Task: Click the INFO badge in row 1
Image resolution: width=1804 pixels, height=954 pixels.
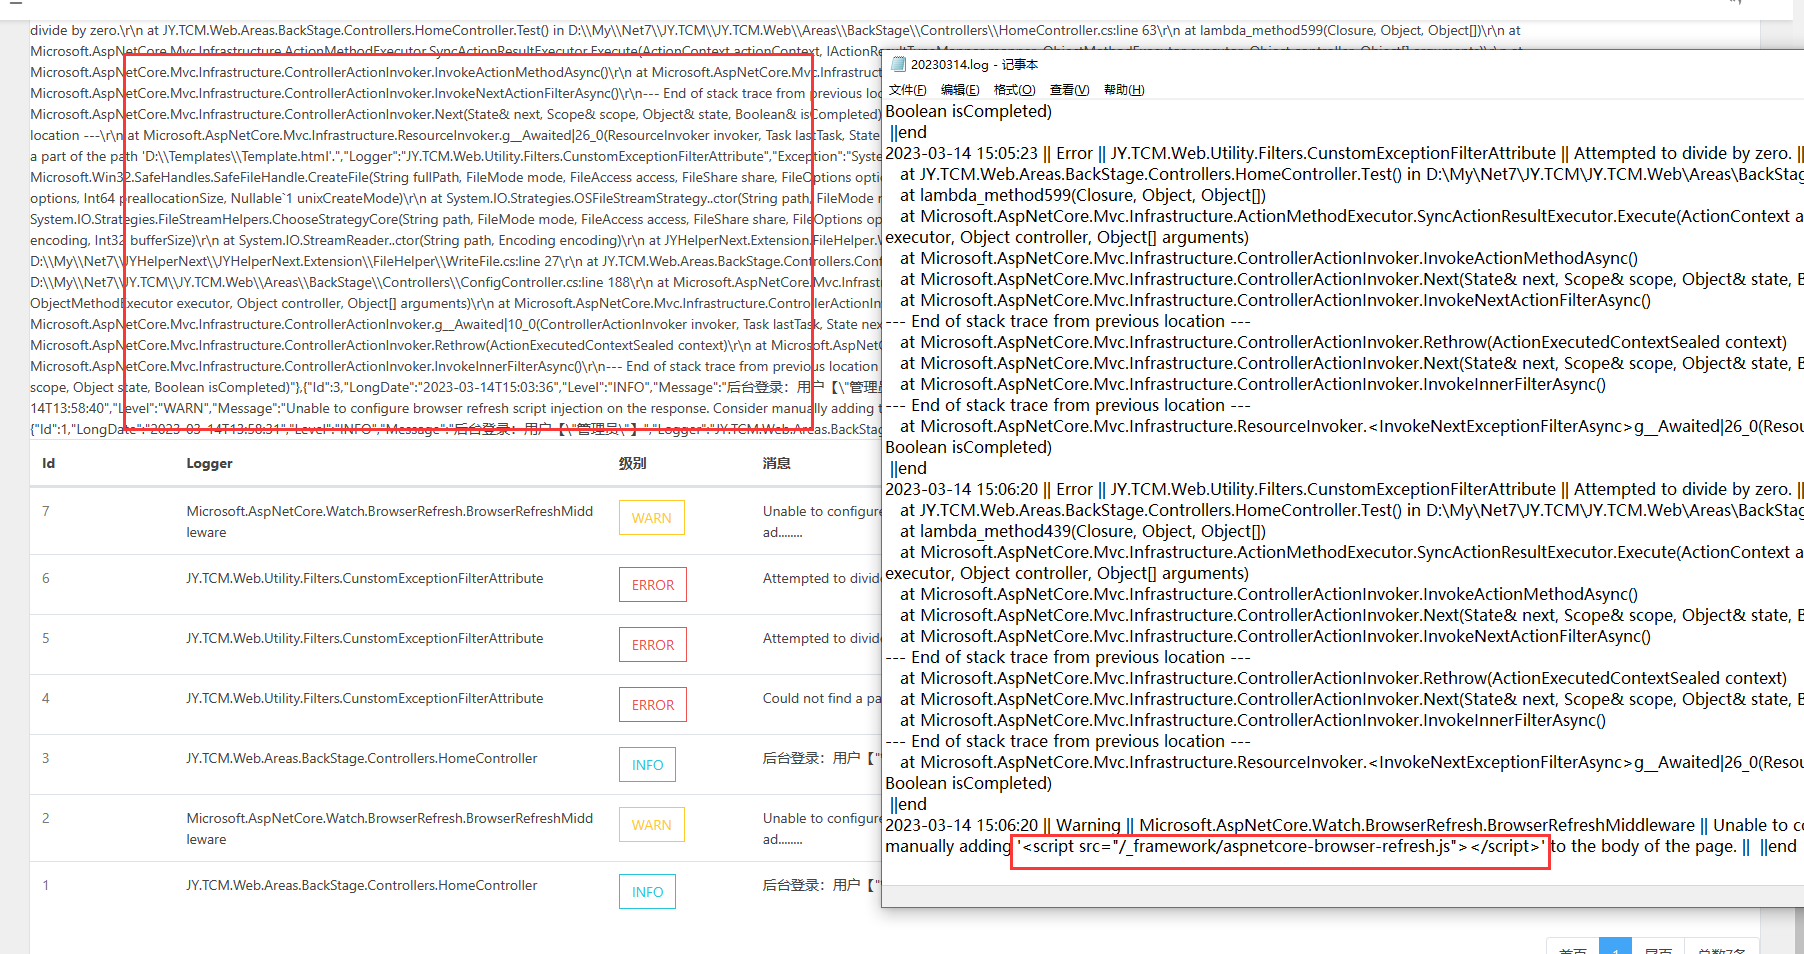Action: coord(647,892)
